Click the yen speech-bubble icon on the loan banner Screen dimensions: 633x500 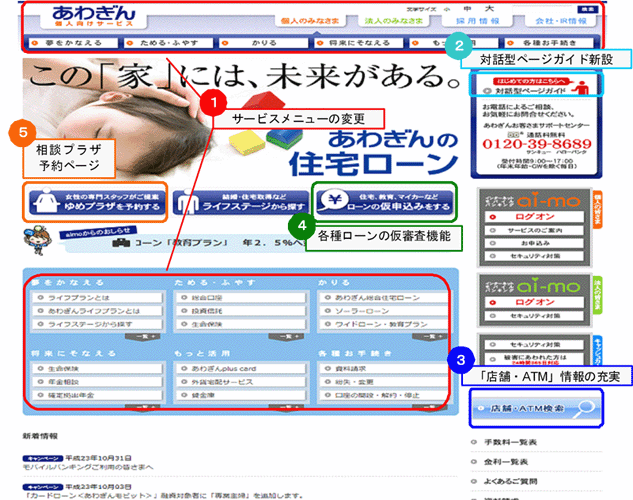pos(335,201)
